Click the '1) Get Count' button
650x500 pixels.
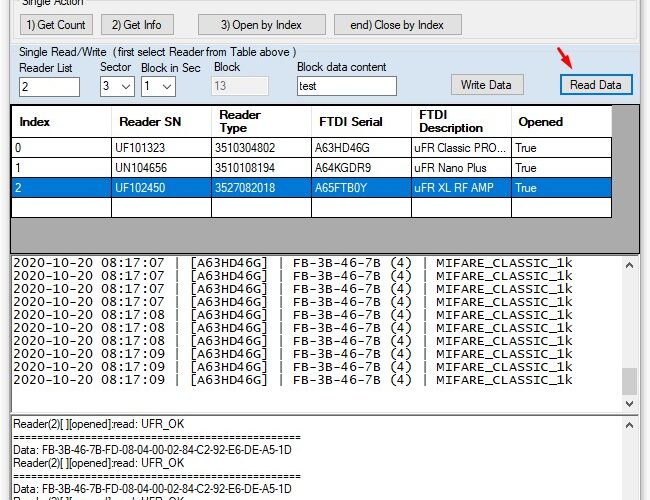[56, 25]
